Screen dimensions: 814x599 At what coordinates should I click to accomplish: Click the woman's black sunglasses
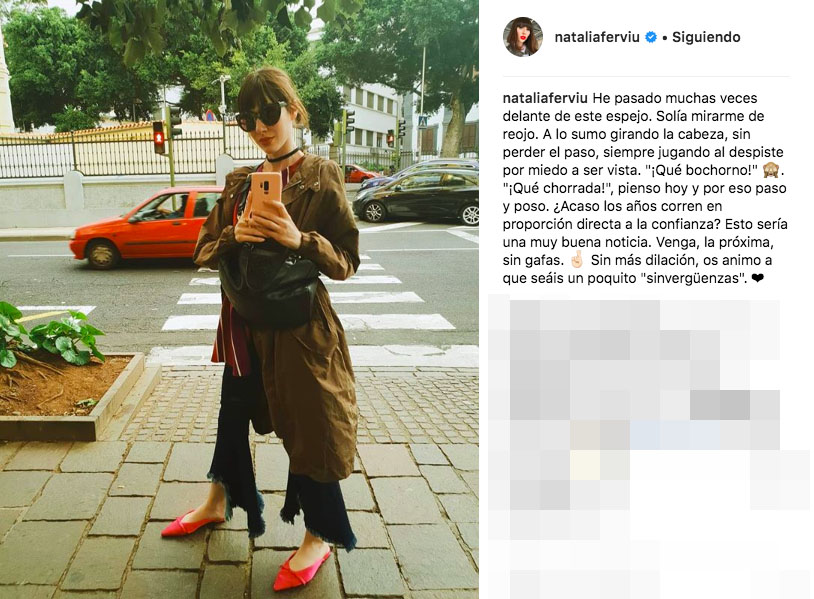260,116
